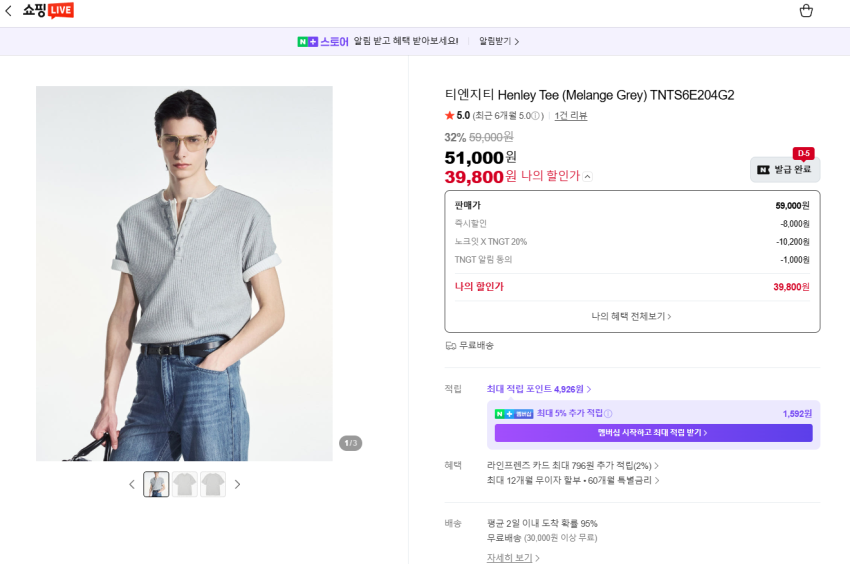This screenshot has width=850, height=564.
Task: Expand 라인프렌즈 카드 추가 적립 benefit
Action: [x=572, y=465]
